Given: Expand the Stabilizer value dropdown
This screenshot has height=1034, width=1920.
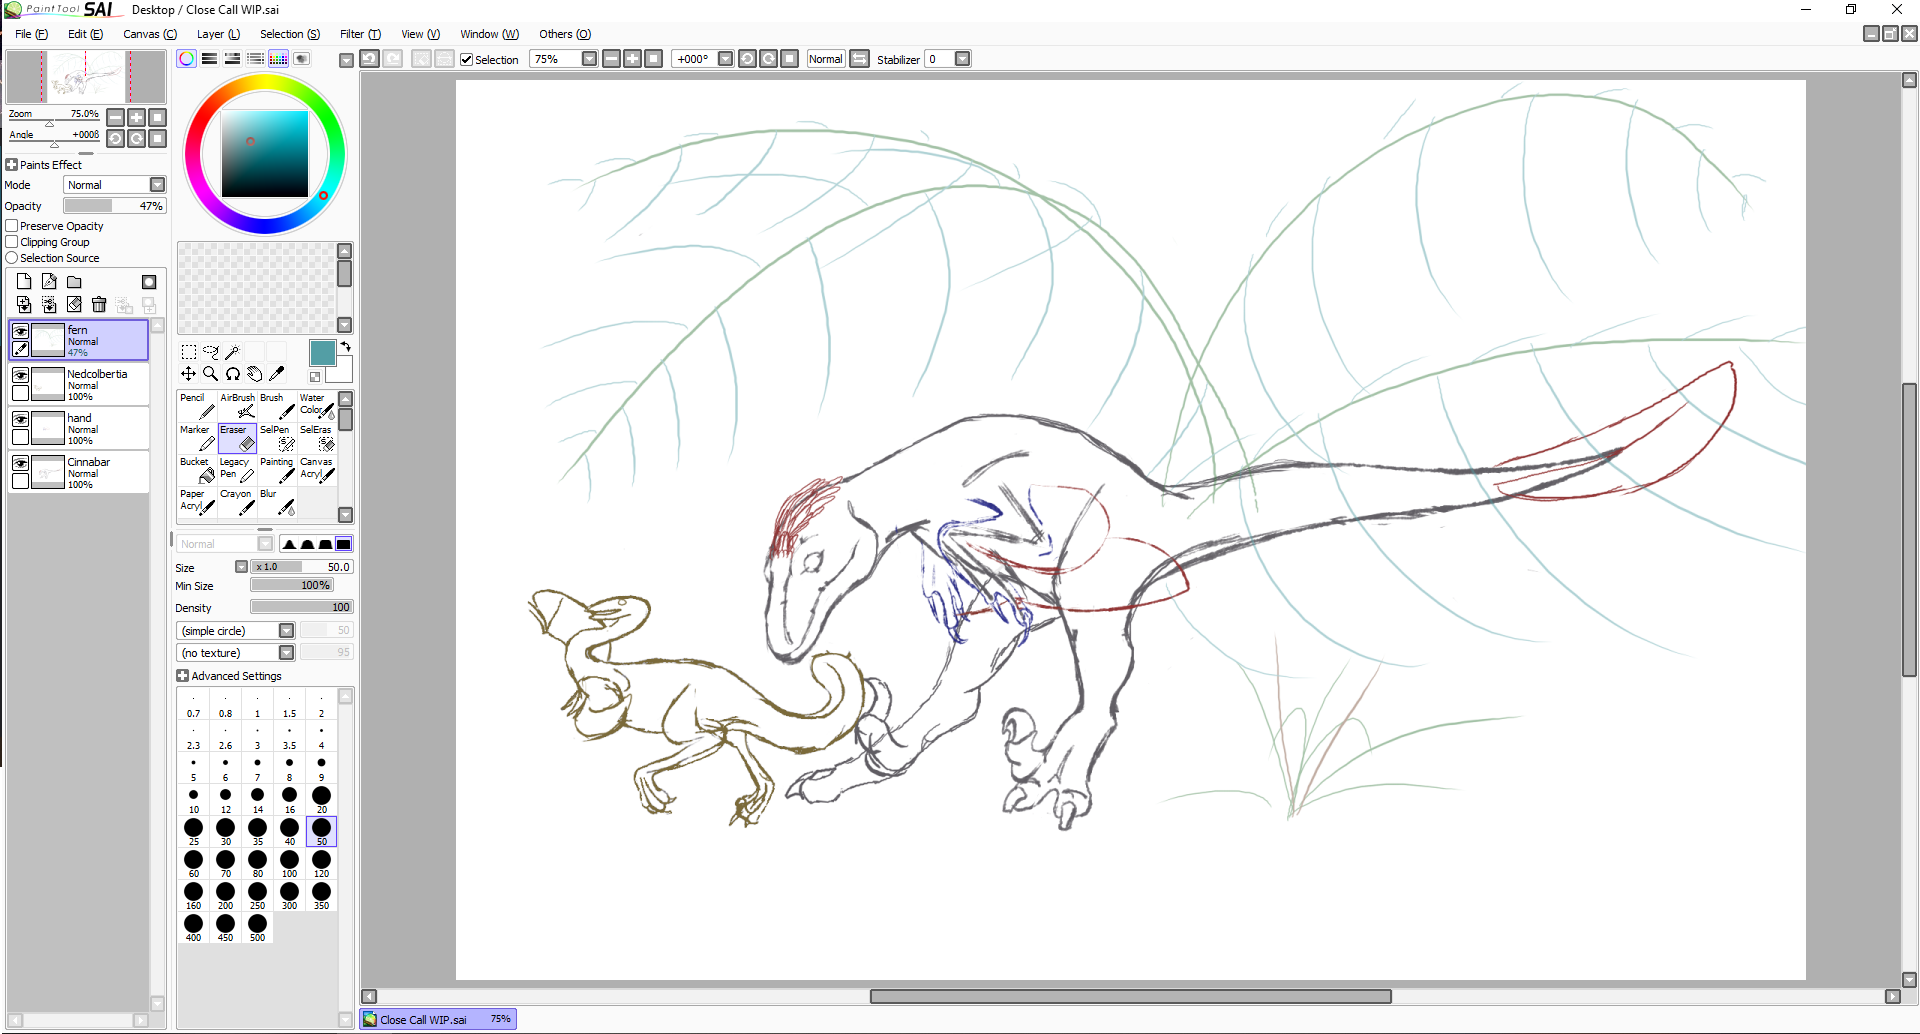Looking at the screenshot, I should (x=962, y=59).
